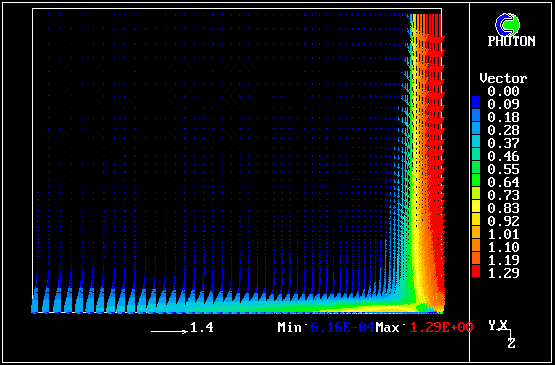Click the yellow 0.83 legend swatch
This screenshot has height=365, width=555.
pos(476,206)
